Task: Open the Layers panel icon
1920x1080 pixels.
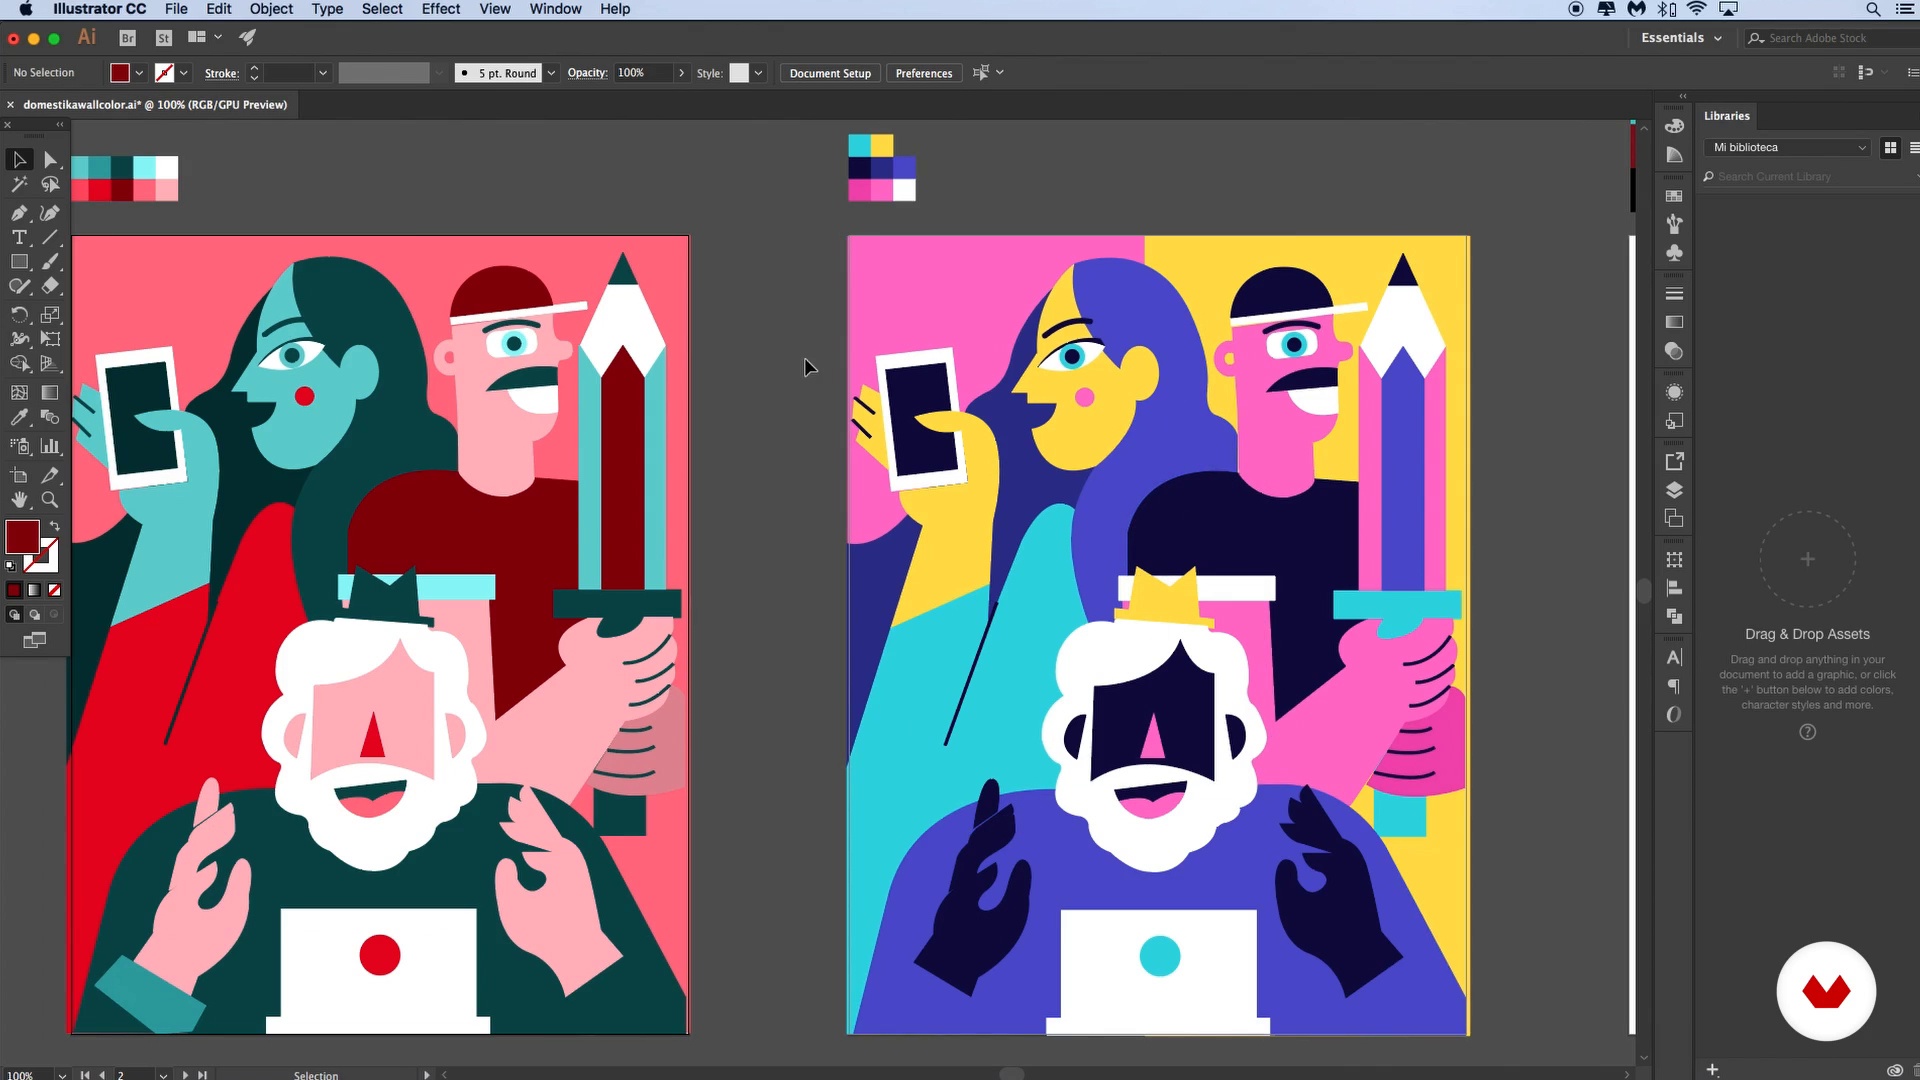Action: [x=1674, y=490]
